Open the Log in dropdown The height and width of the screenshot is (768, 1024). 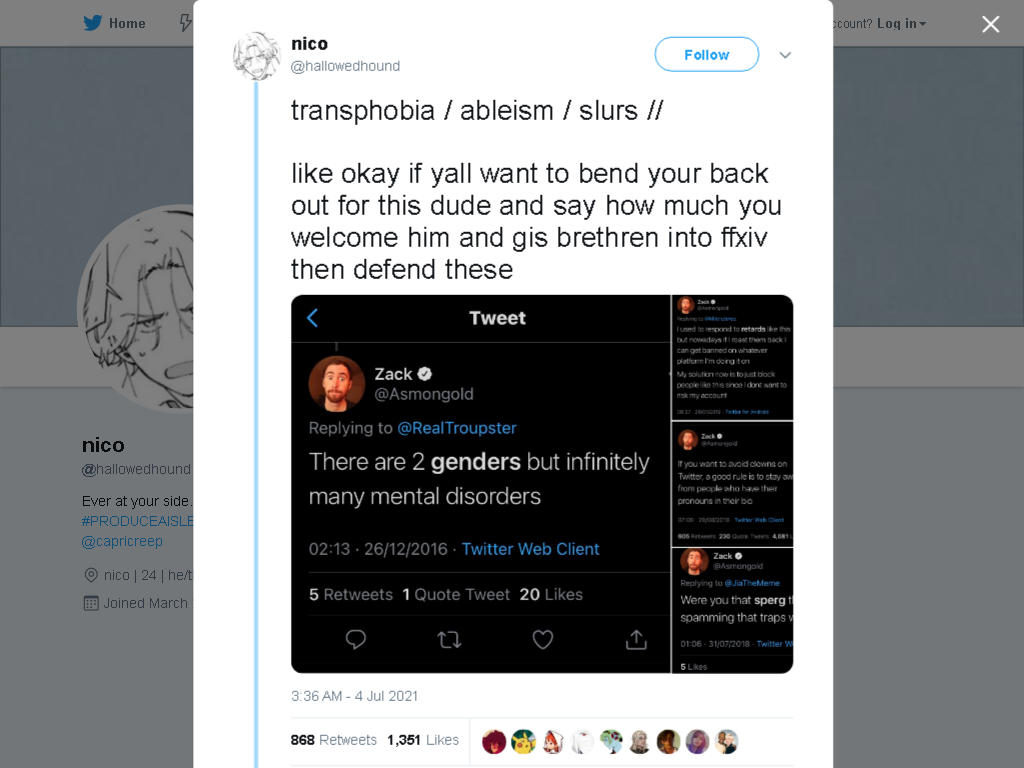pyautogui.click(x=901, y=24)
